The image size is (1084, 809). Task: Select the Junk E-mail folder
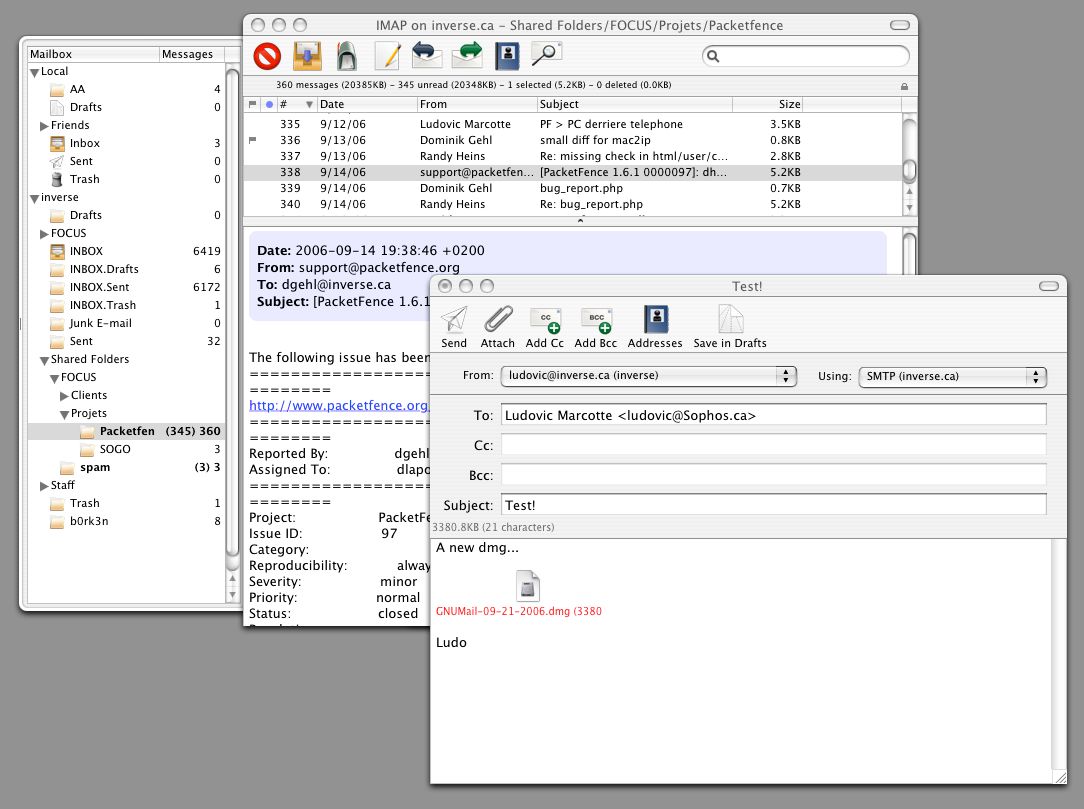click(x=100, y=324)
